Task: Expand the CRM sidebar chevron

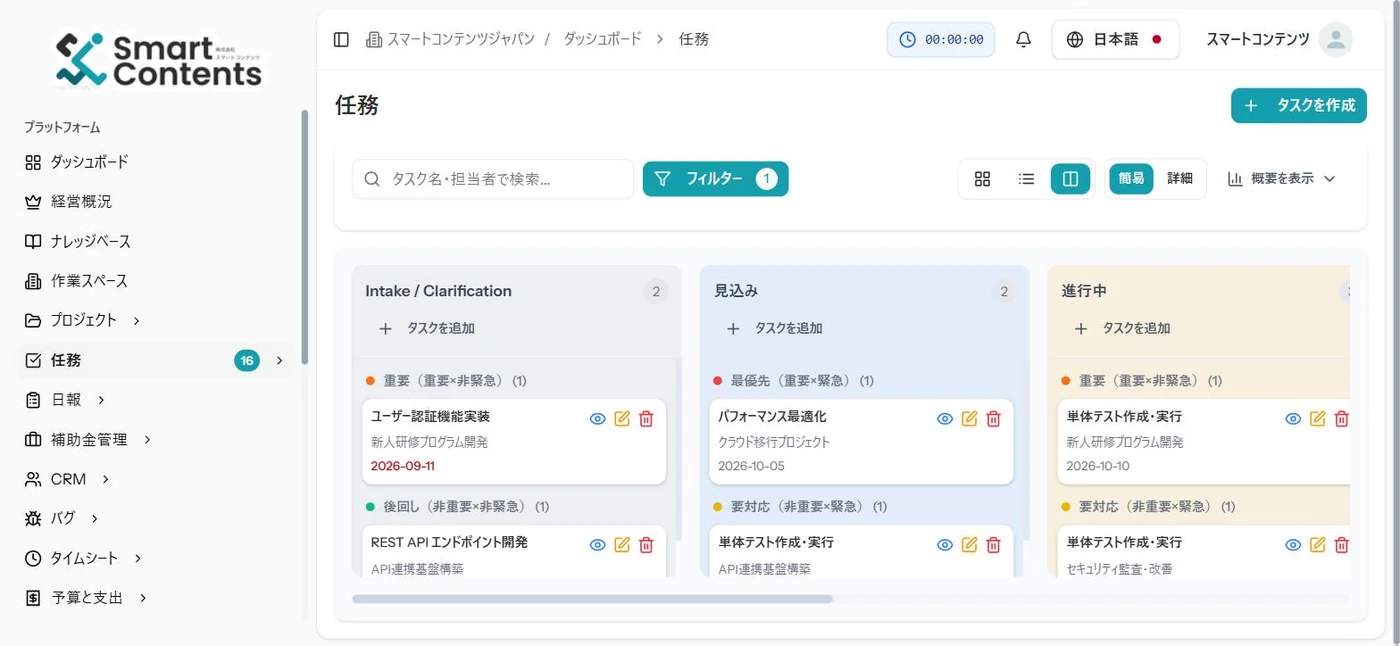Action: 106,479
